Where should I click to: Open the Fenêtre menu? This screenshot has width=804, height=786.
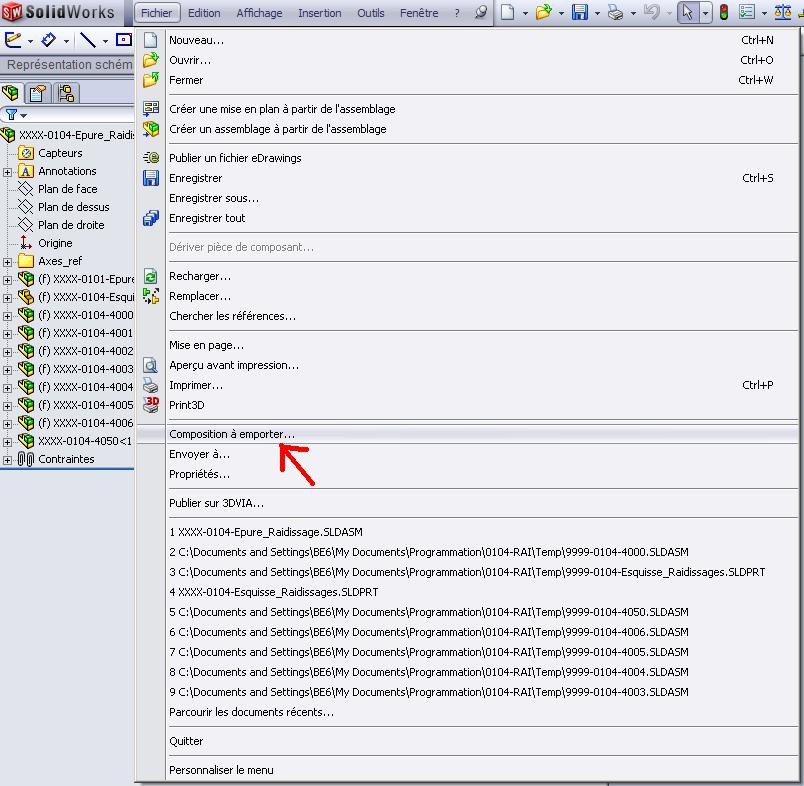click(419, 13)
